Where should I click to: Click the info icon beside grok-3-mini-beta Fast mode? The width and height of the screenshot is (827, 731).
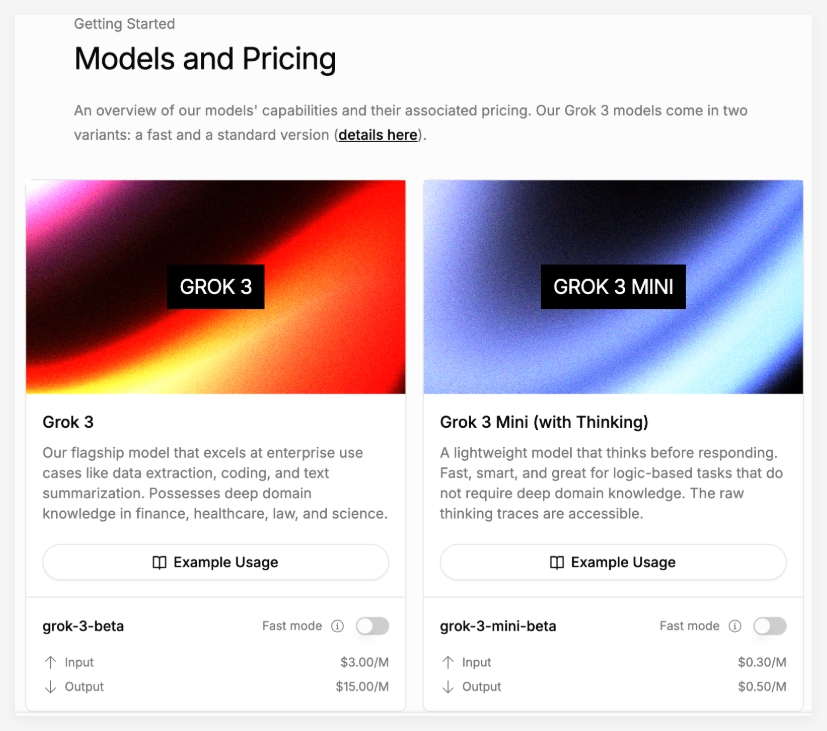click(x=735, y=626)
